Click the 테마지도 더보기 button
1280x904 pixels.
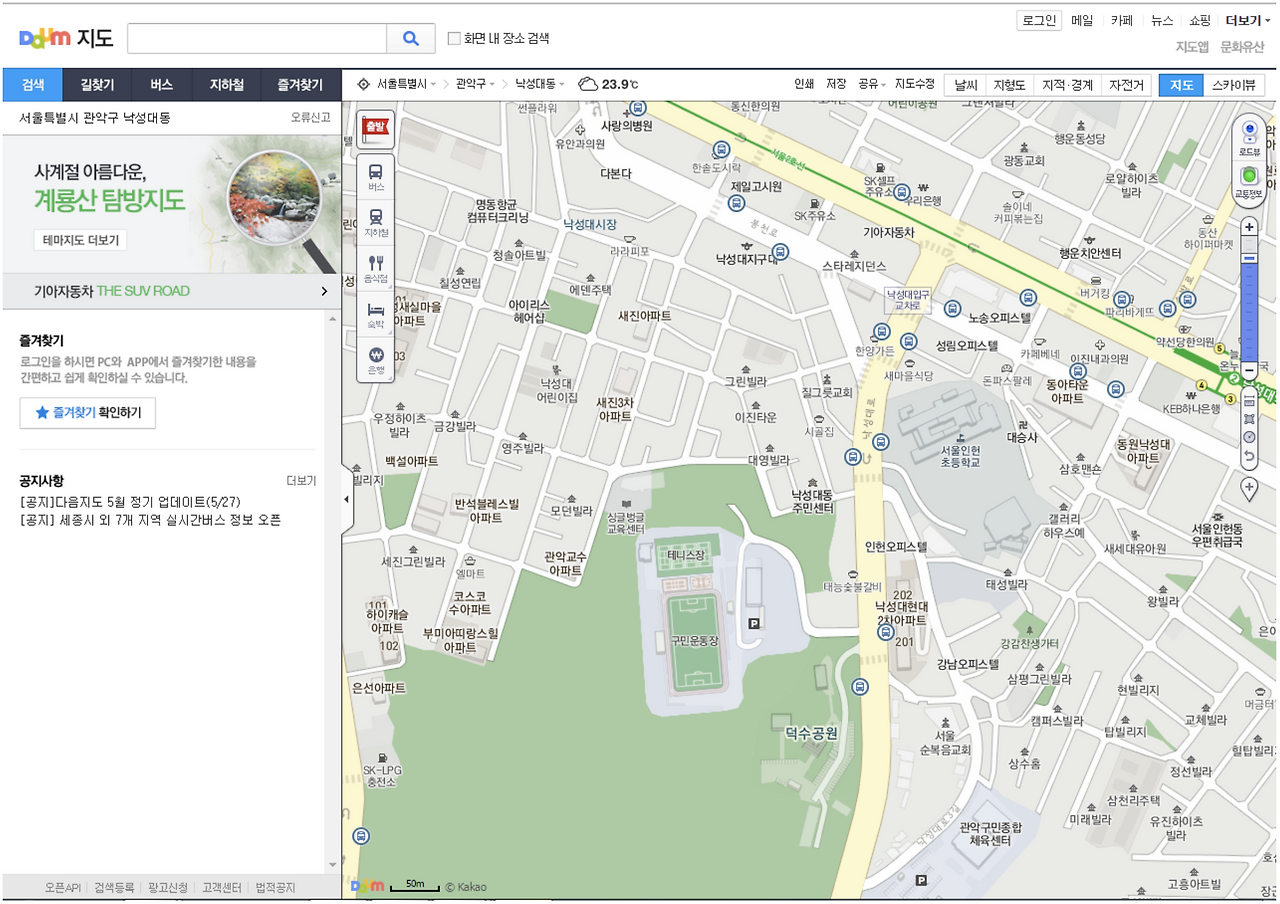81,240
